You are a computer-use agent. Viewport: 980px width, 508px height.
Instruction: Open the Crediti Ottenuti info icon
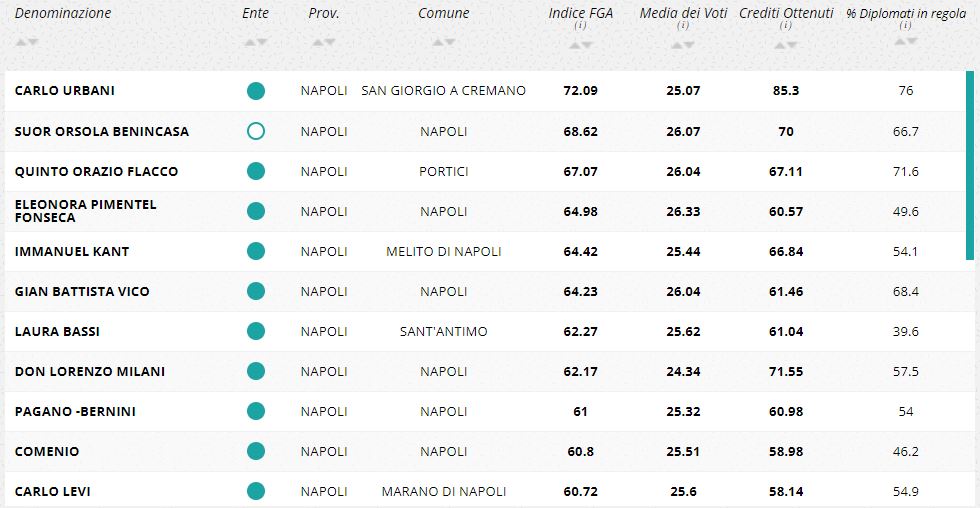click(x=786, y=26)
